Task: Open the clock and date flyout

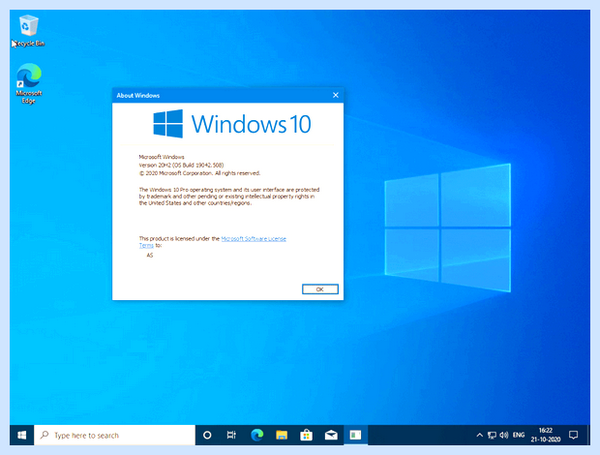Action: coord(546,435)
